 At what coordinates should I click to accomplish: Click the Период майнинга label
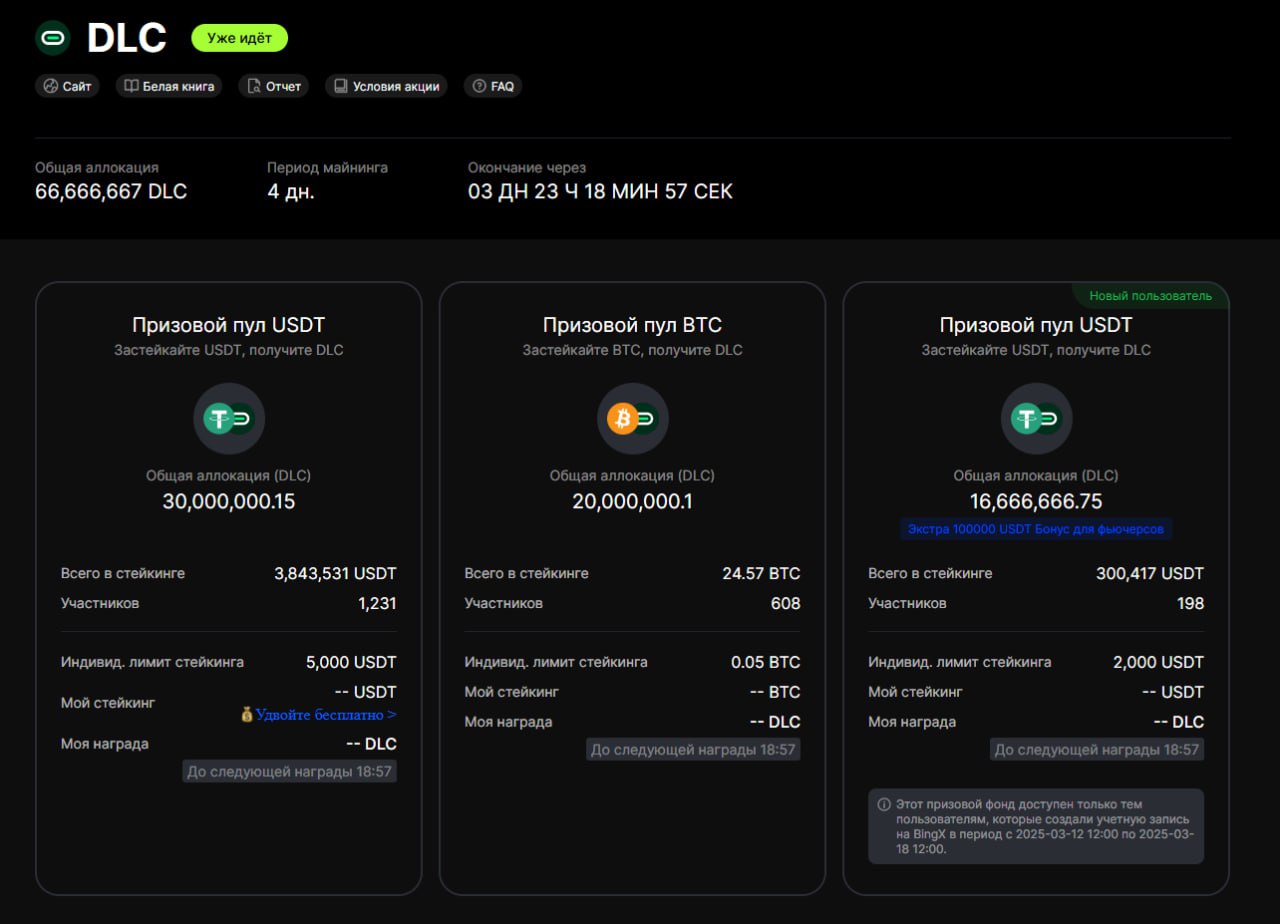pos(327,168)
